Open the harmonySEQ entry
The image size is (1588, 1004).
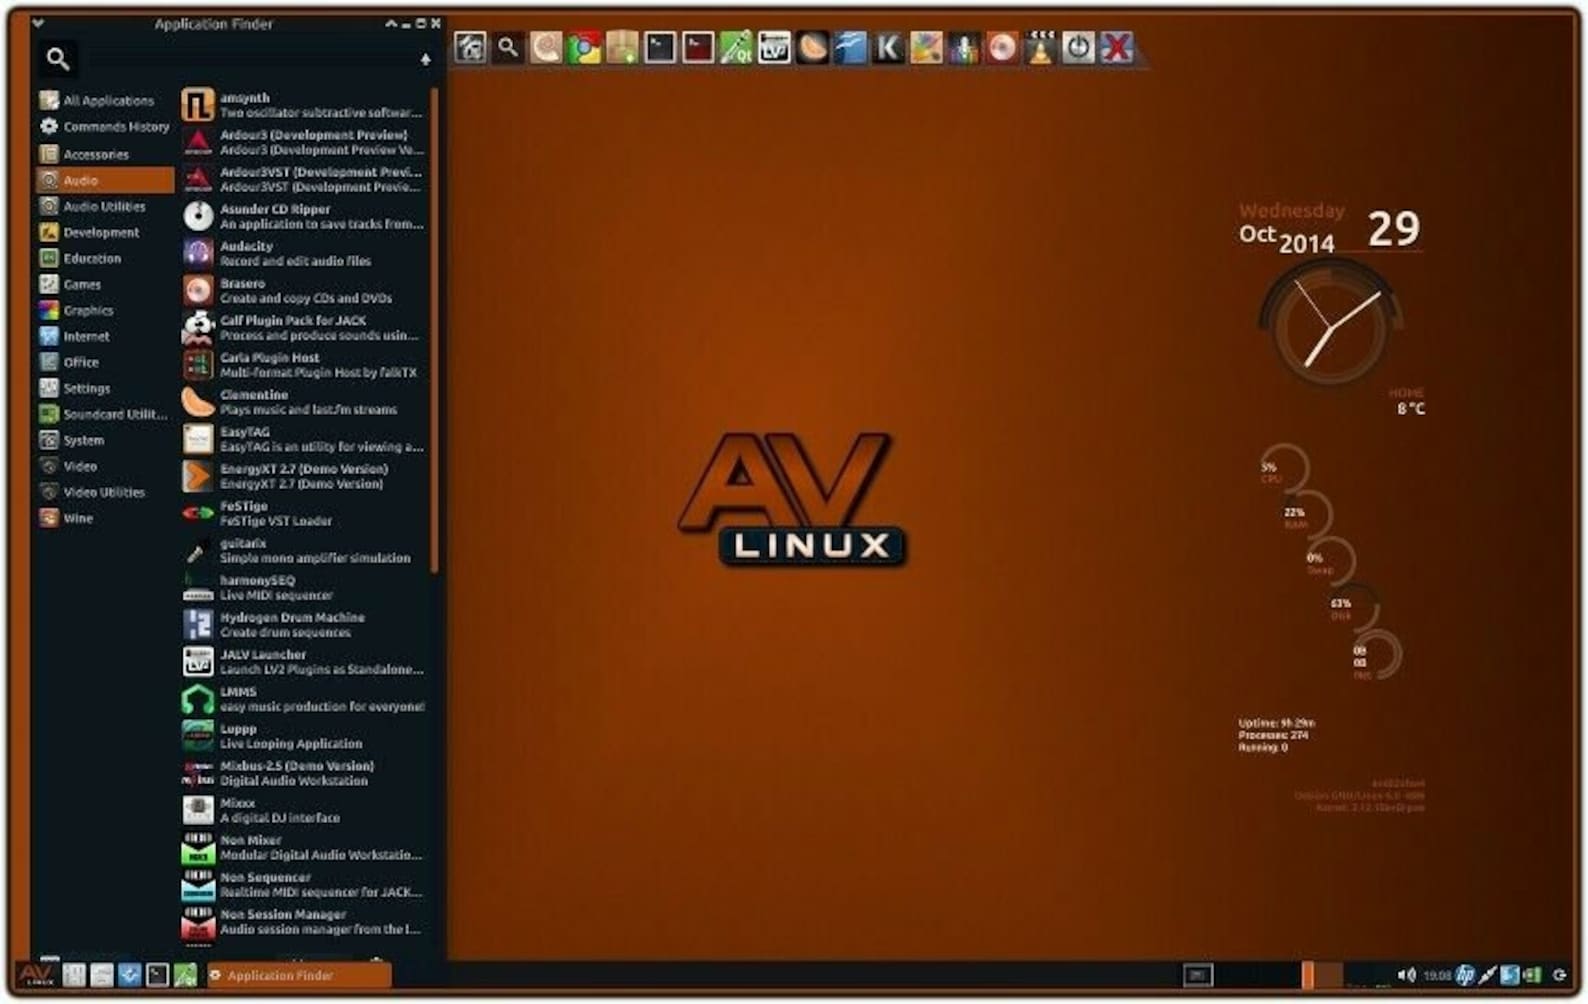[305, 588]
